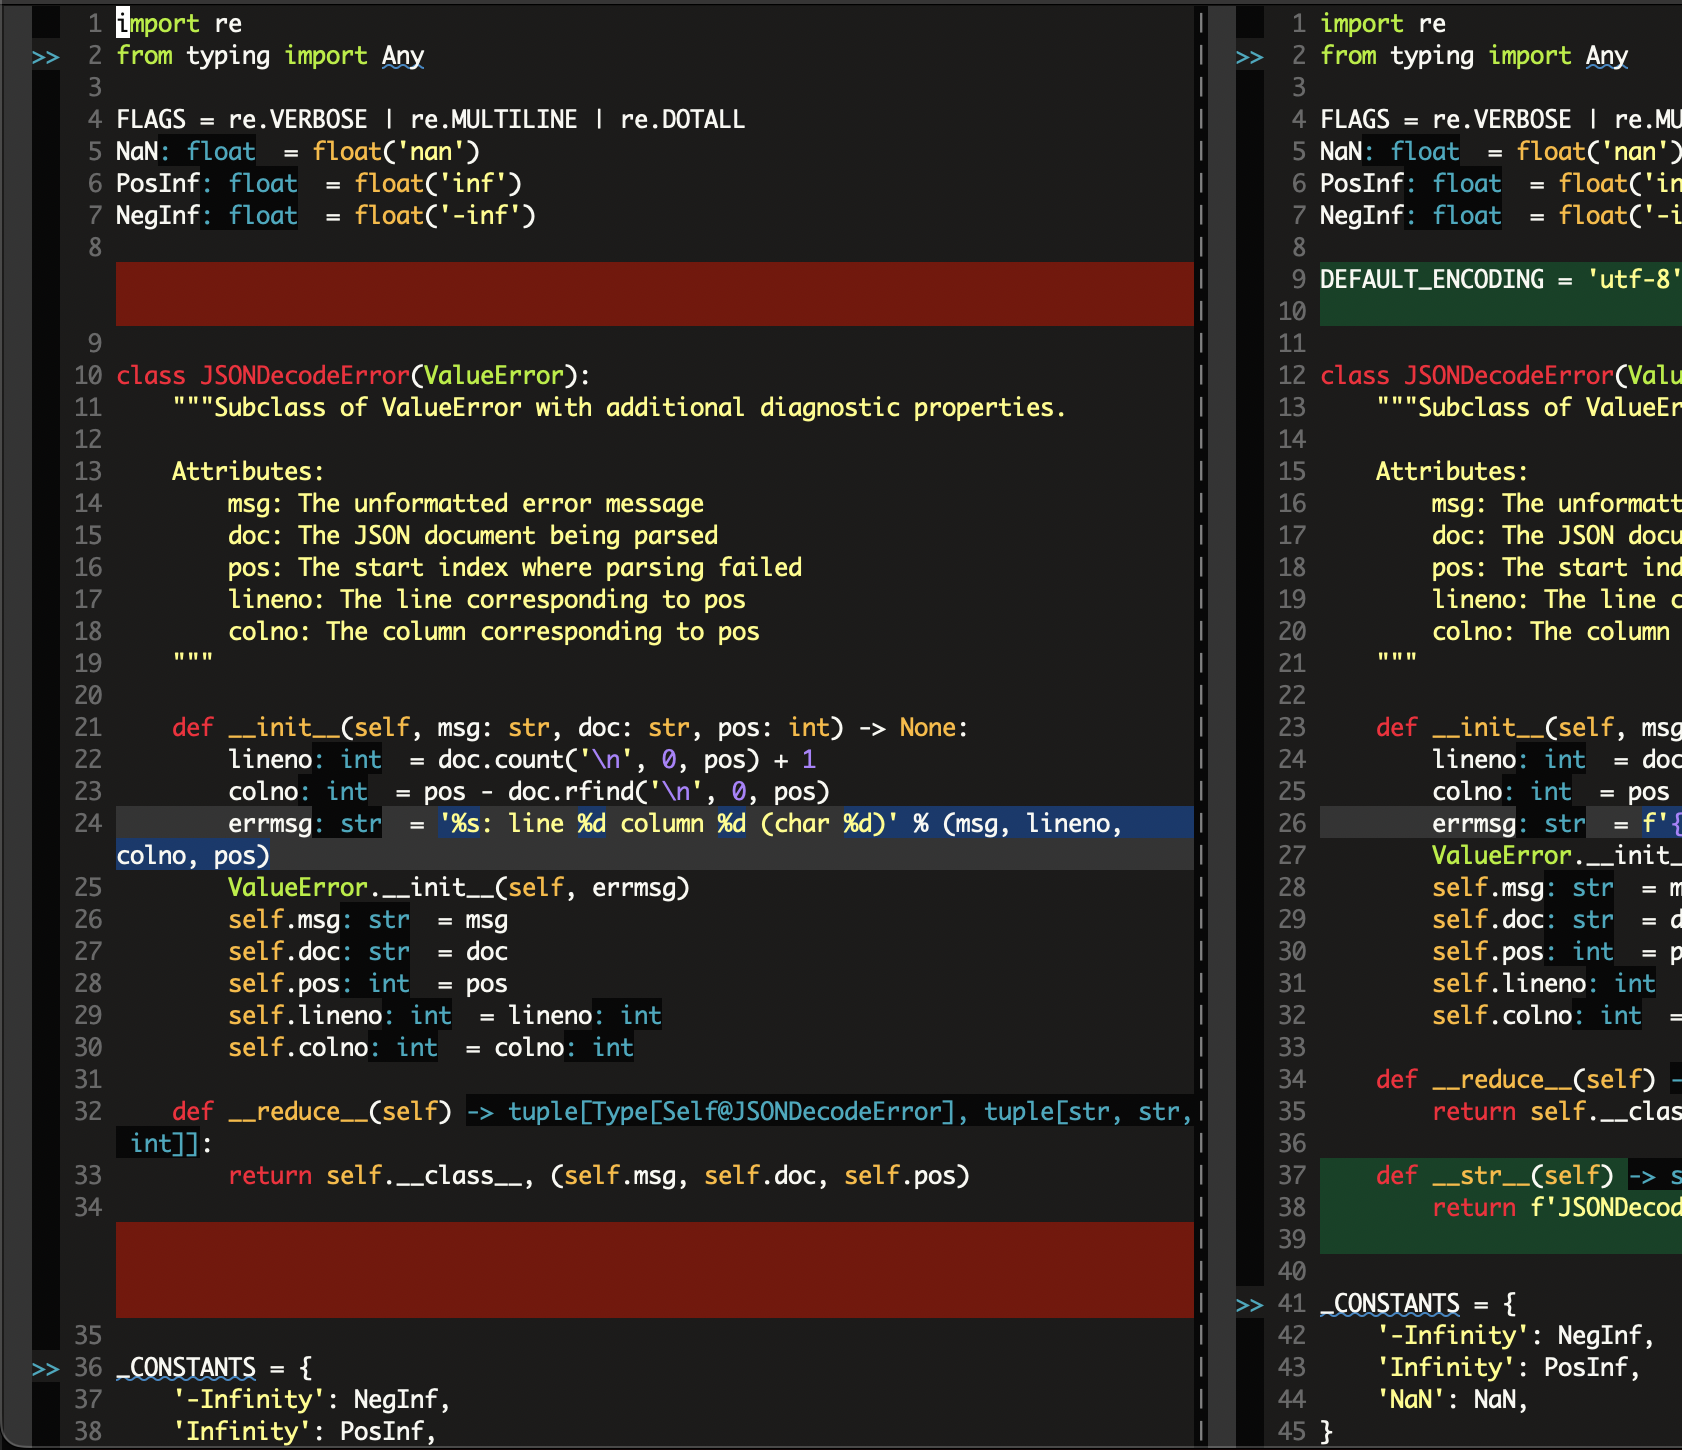Click the >> sign marker beside left-pane line 2
This screenshot has width=1682, height=1450.
[46, 56]
